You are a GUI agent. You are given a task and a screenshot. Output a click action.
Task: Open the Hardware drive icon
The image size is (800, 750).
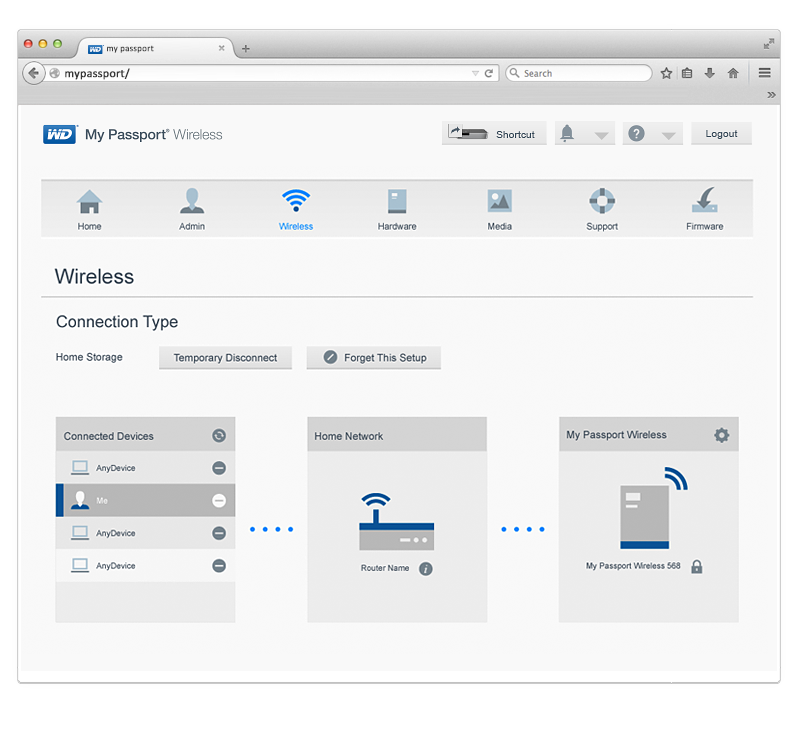tap(397, 201)
